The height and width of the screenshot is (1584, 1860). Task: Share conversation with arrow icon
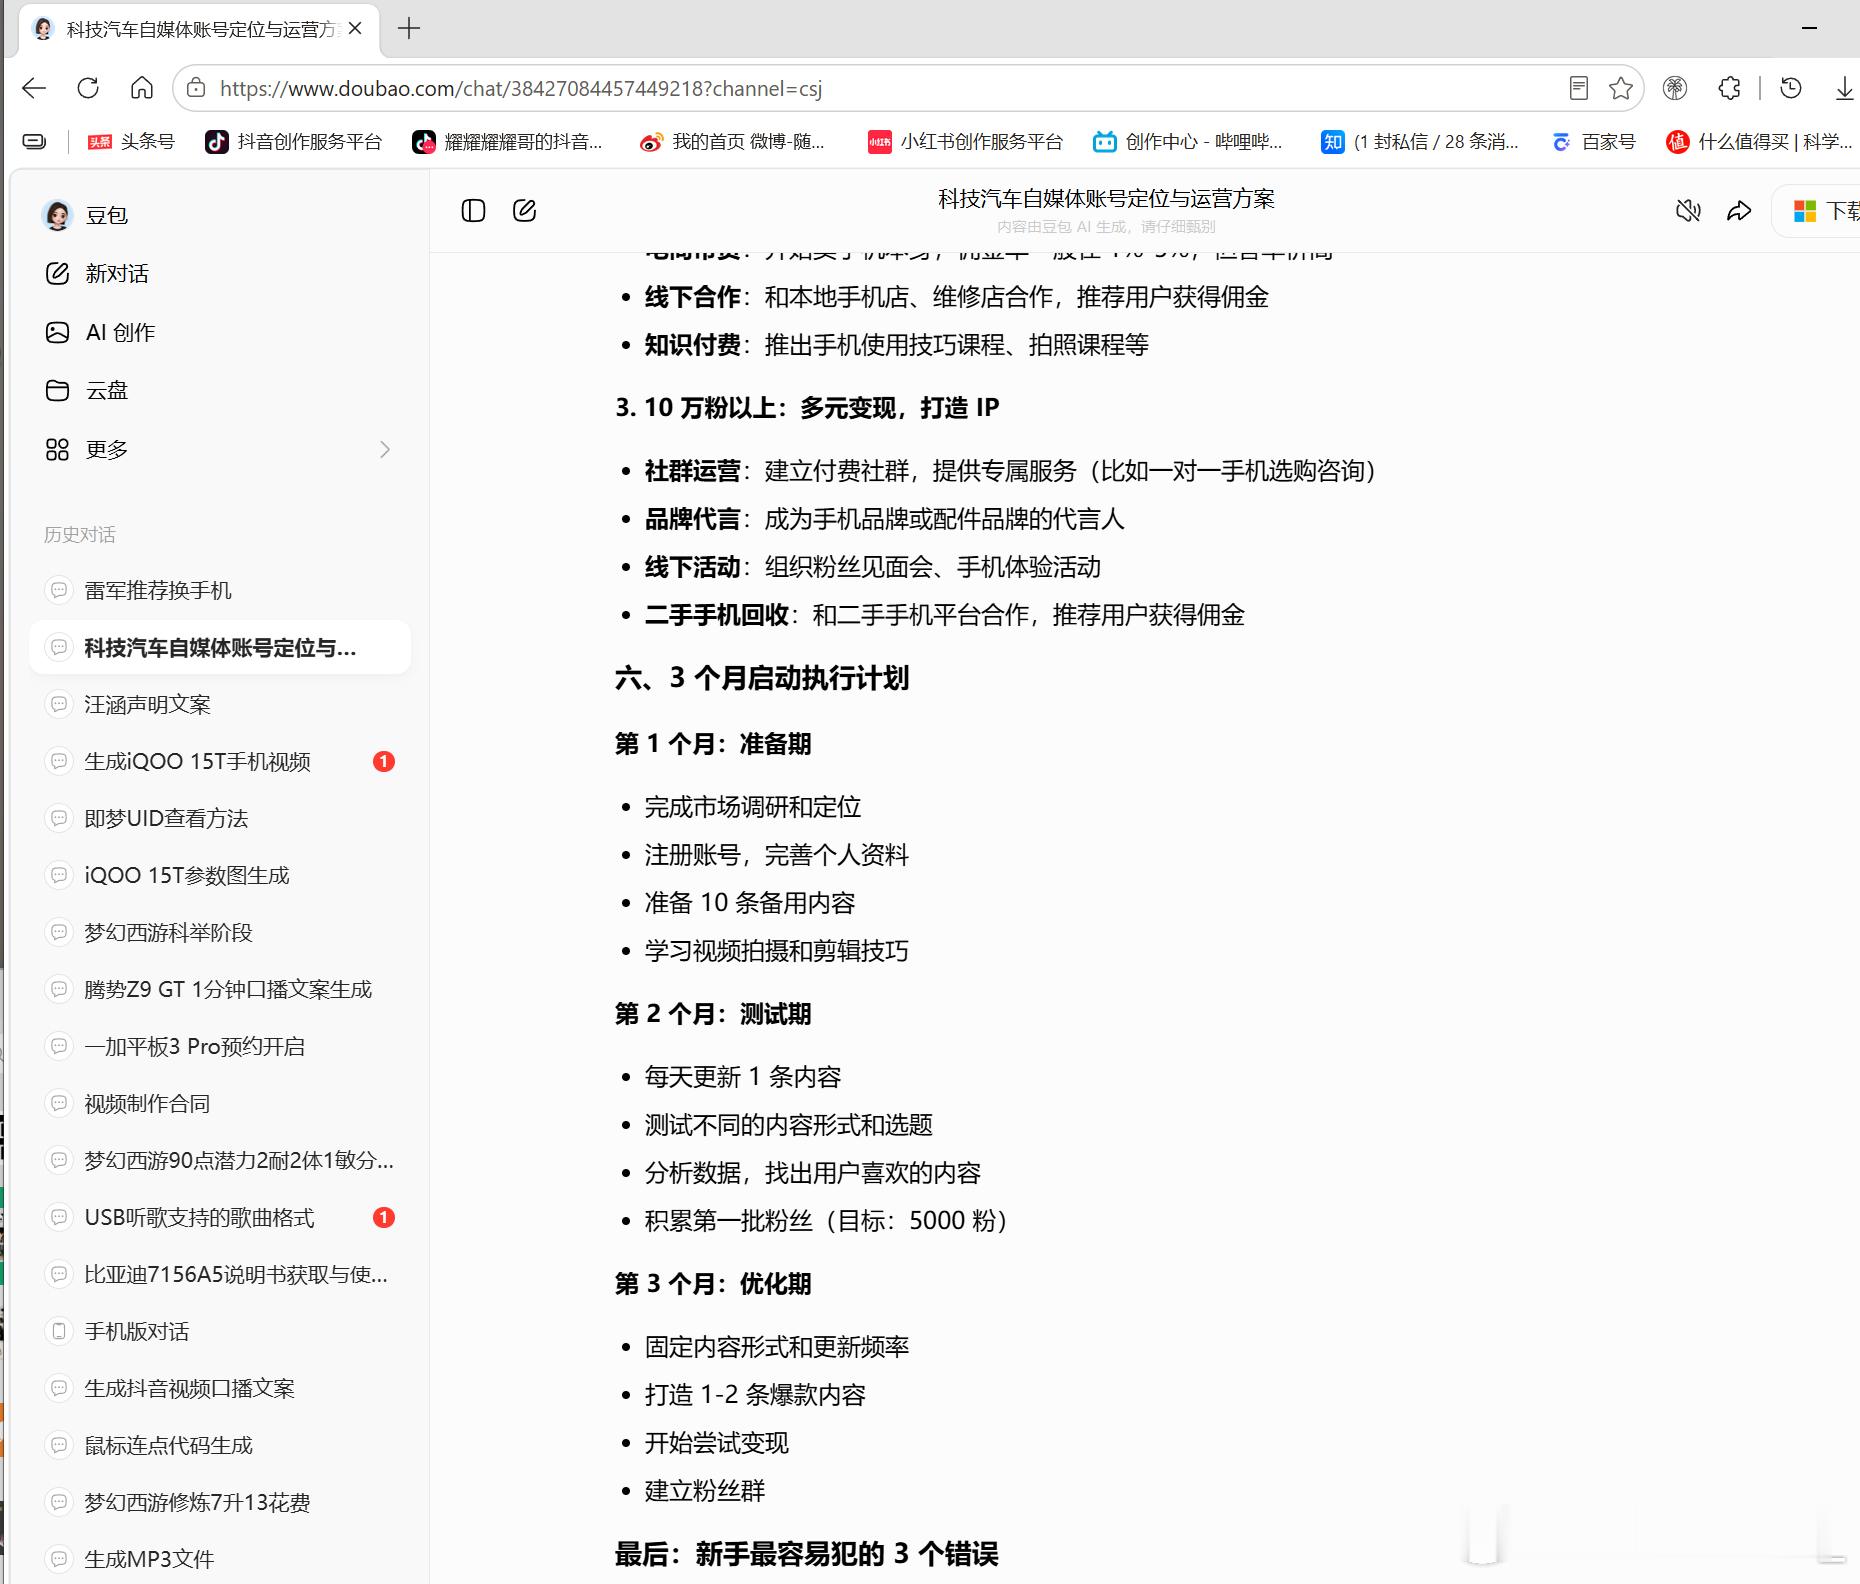[1739, 210]
